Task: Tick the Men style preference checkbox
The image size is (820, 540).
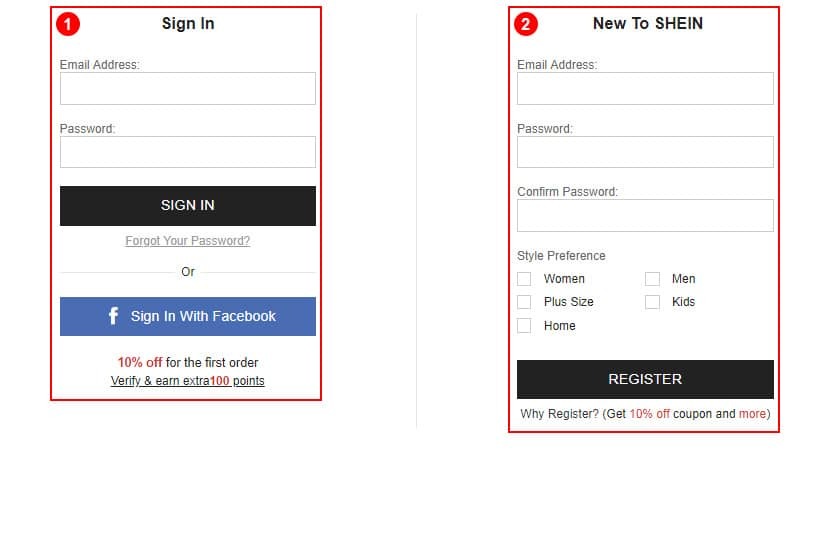Action: pyautogui.click(x=652, y=279)
